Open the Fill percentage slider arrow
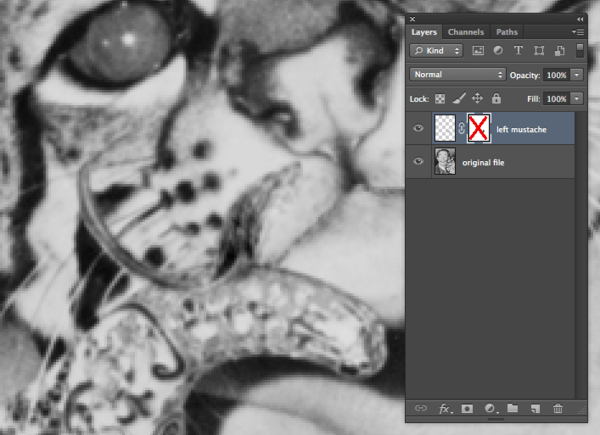 click(x=577, y=99)
